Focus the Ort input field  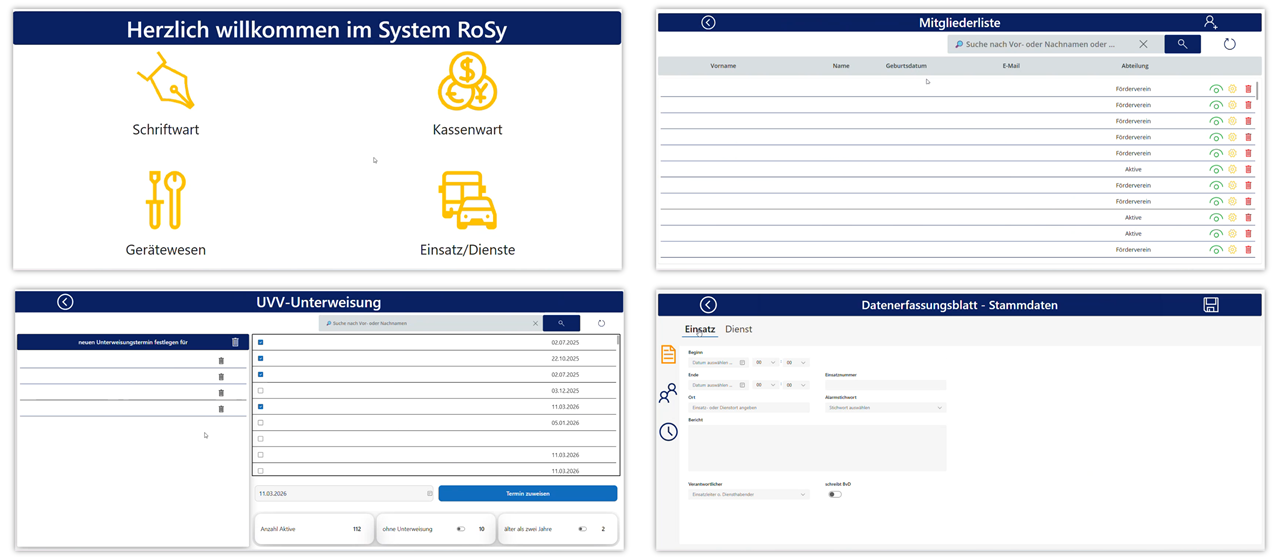click(748, 408)
